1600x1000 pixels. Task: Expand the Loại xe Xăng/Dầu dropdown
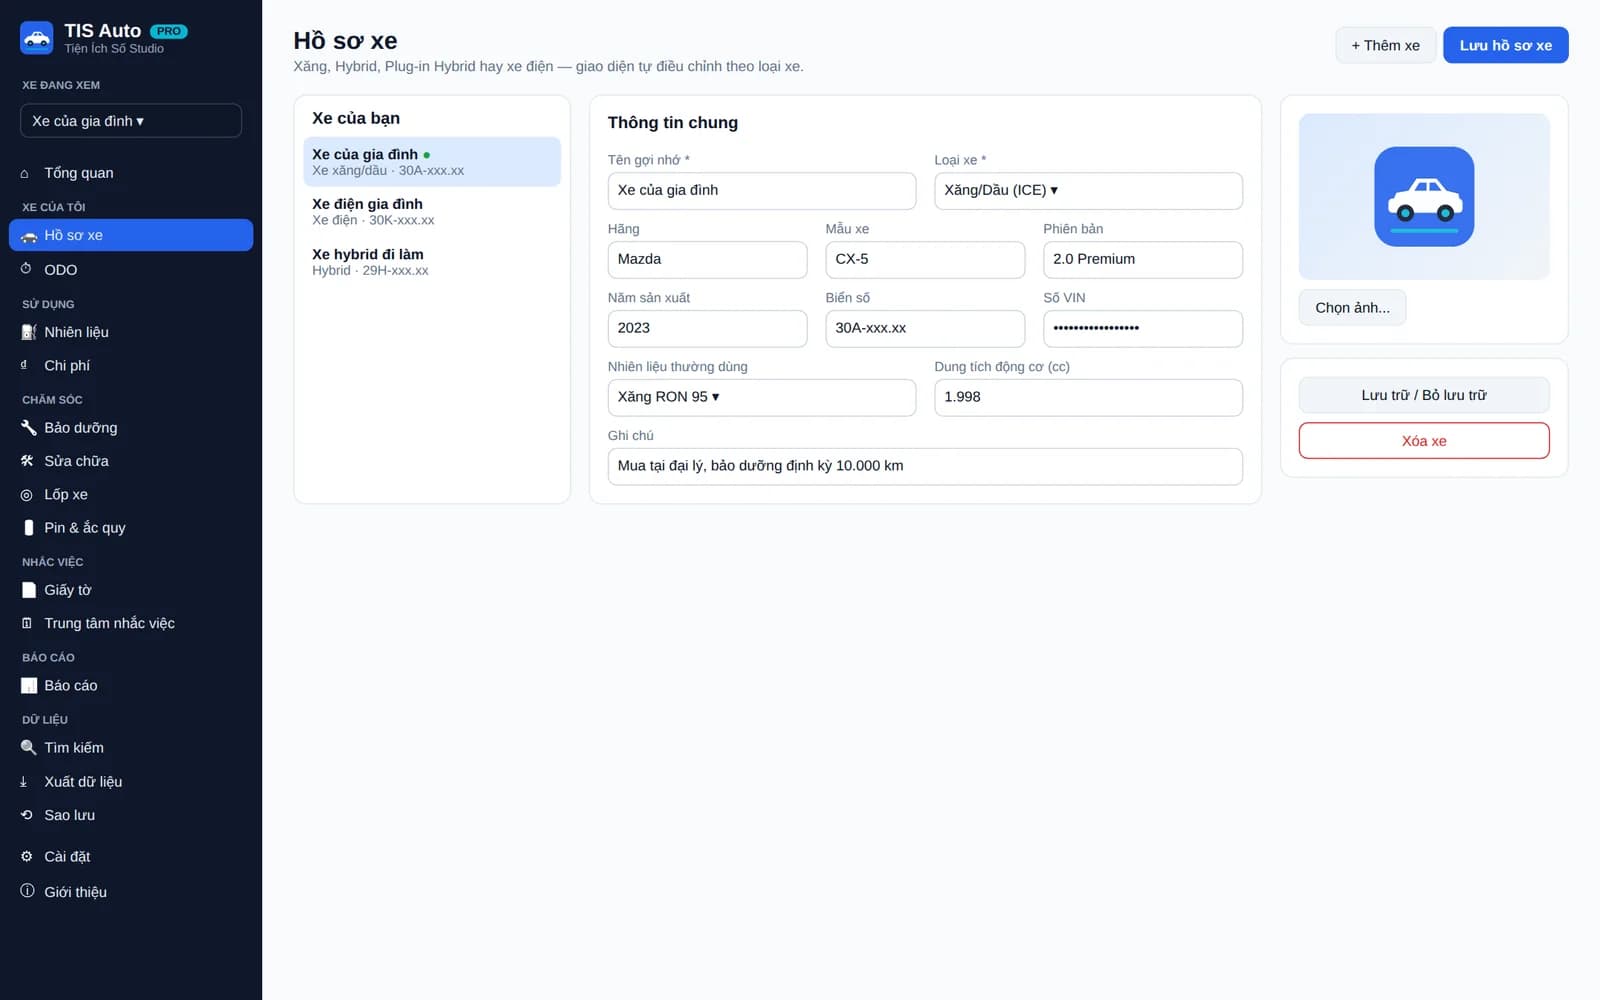1088,190
